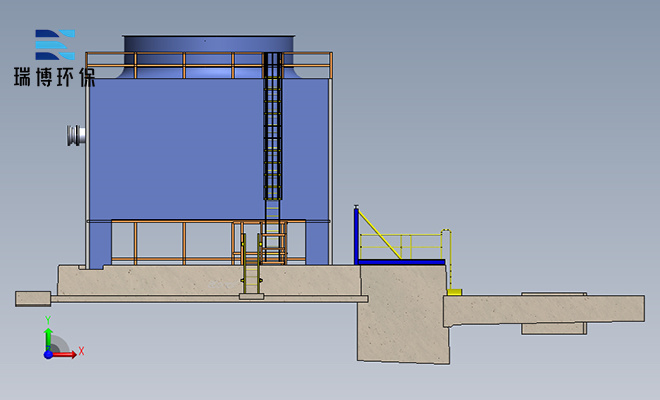Select the pipe flange on tower's left side
Image resolution: width=660 pixels, height=400 pixels.
pos(74,136)
